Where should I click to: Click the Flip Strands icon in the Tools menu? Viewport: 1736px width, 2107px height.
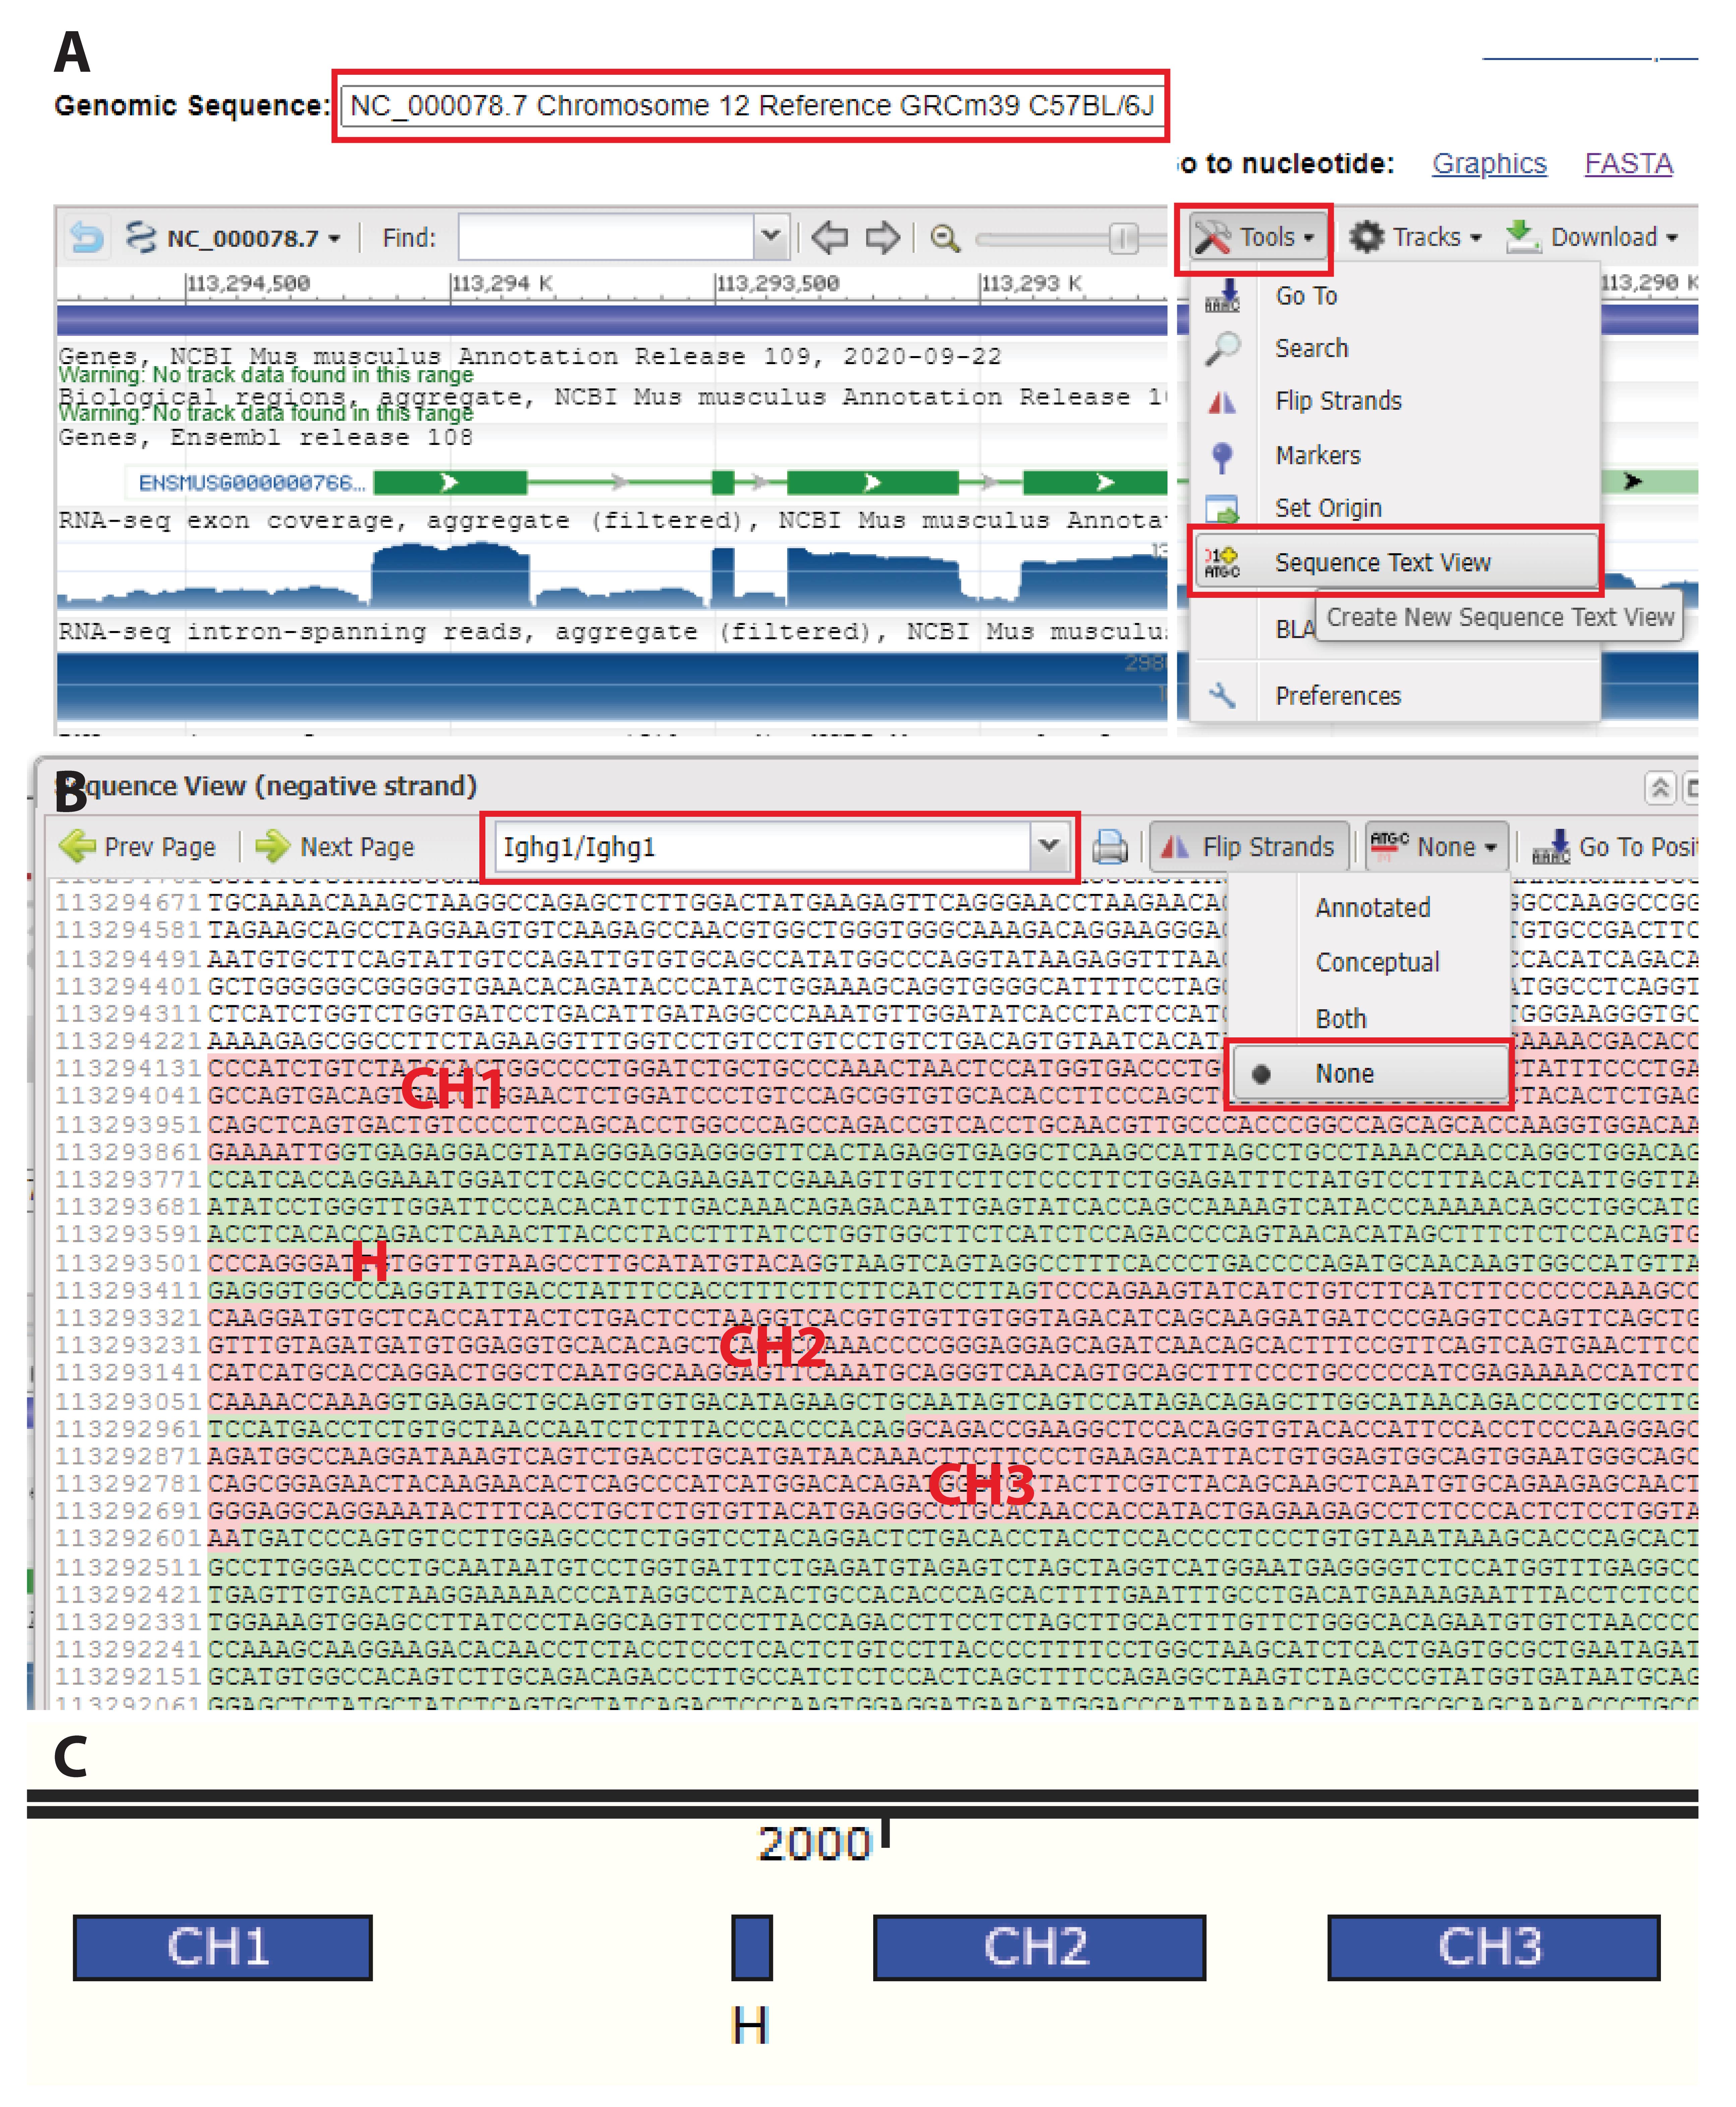pos(1222,402)
